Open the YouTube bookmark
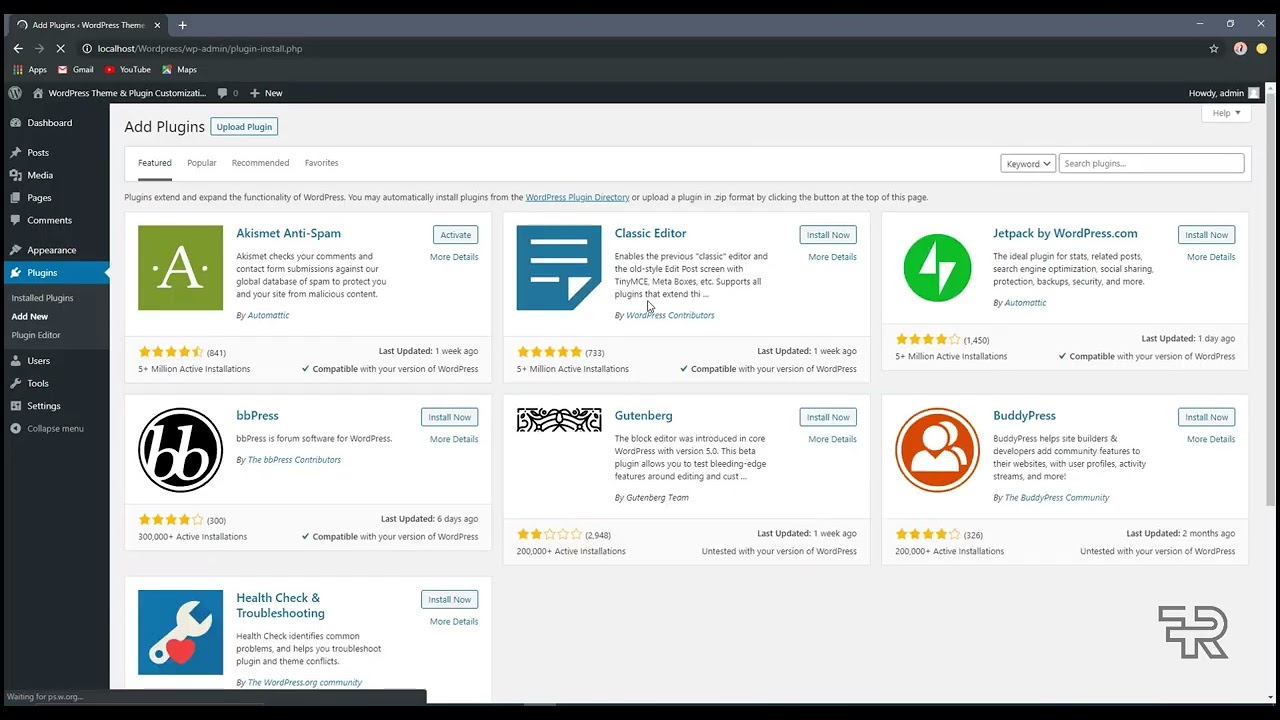Viewport: 1280px width, 720px height. point(127,70)
